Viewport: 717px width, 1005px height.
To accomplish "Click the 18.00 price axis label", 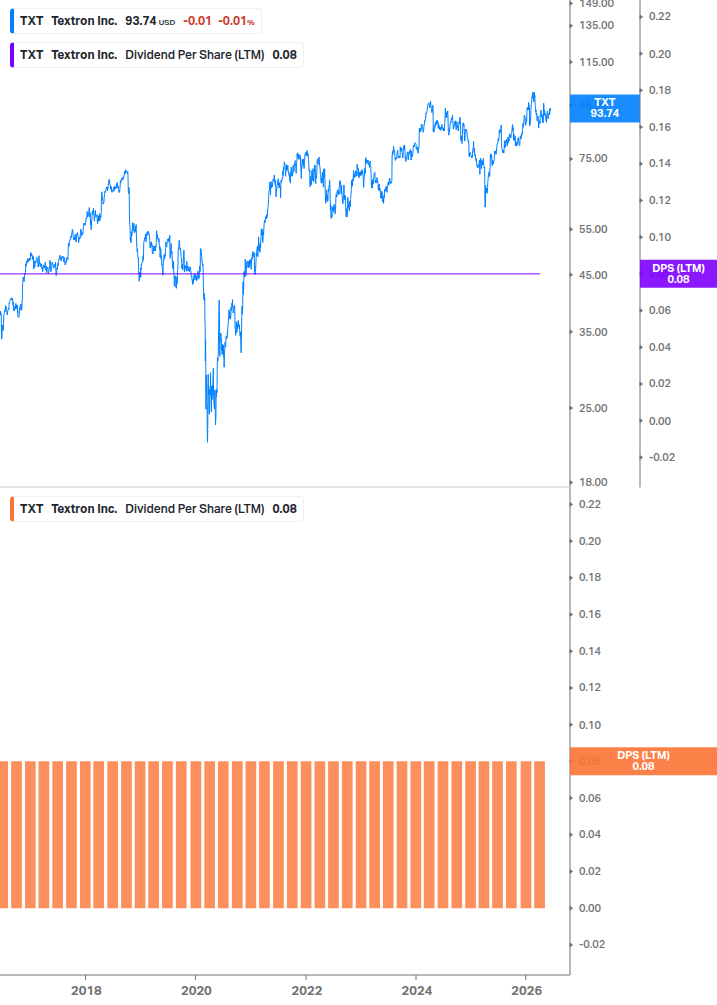I will tap(593, 482).
